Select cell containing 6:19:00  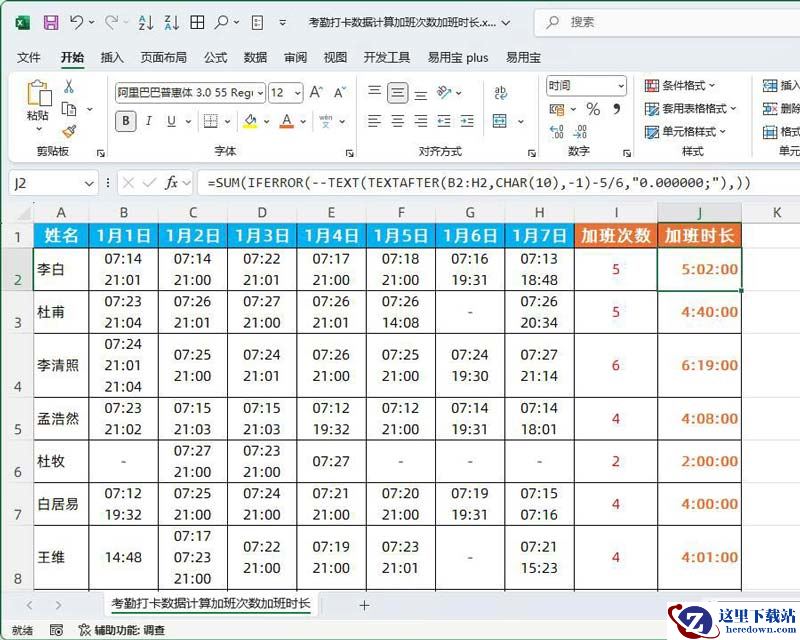[x=699, y=365]
